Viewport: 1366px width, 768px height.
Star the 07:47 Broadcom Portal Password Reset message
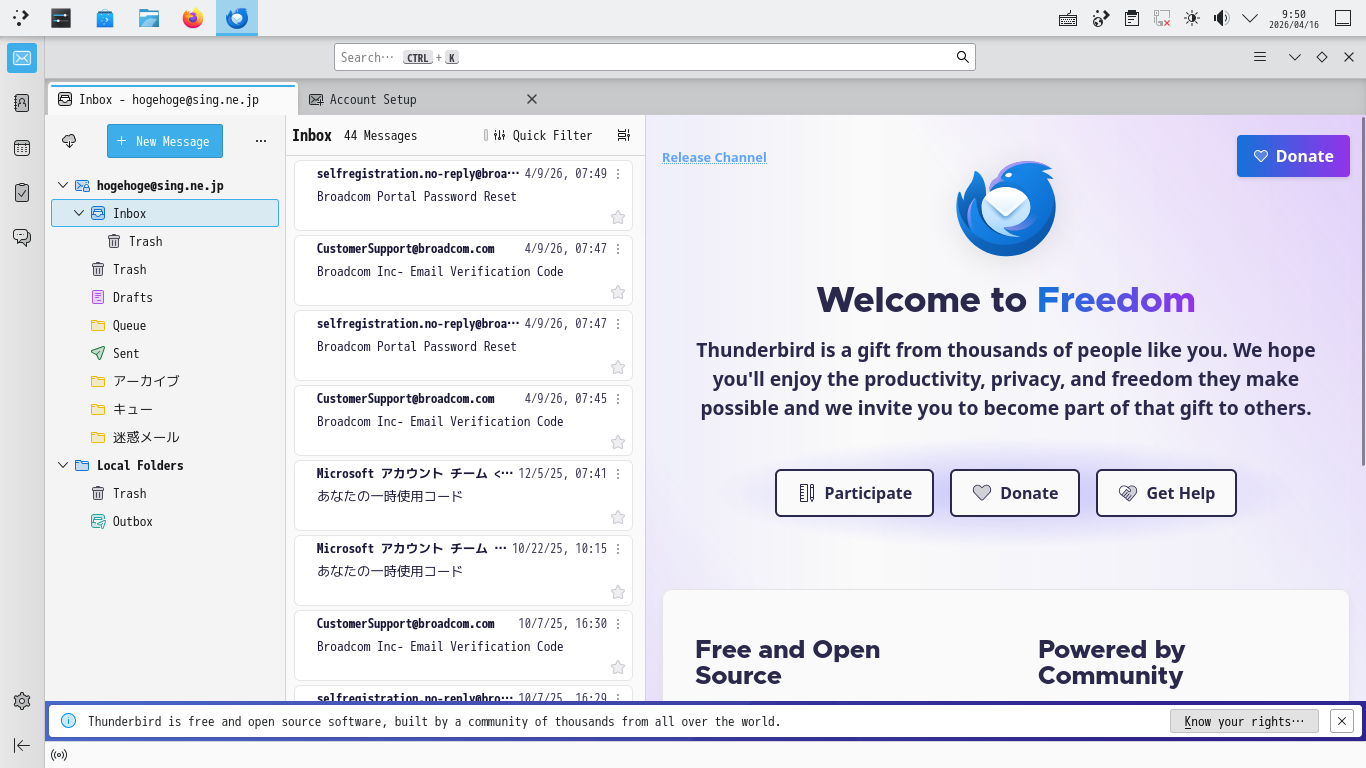[x=618, y=367]
